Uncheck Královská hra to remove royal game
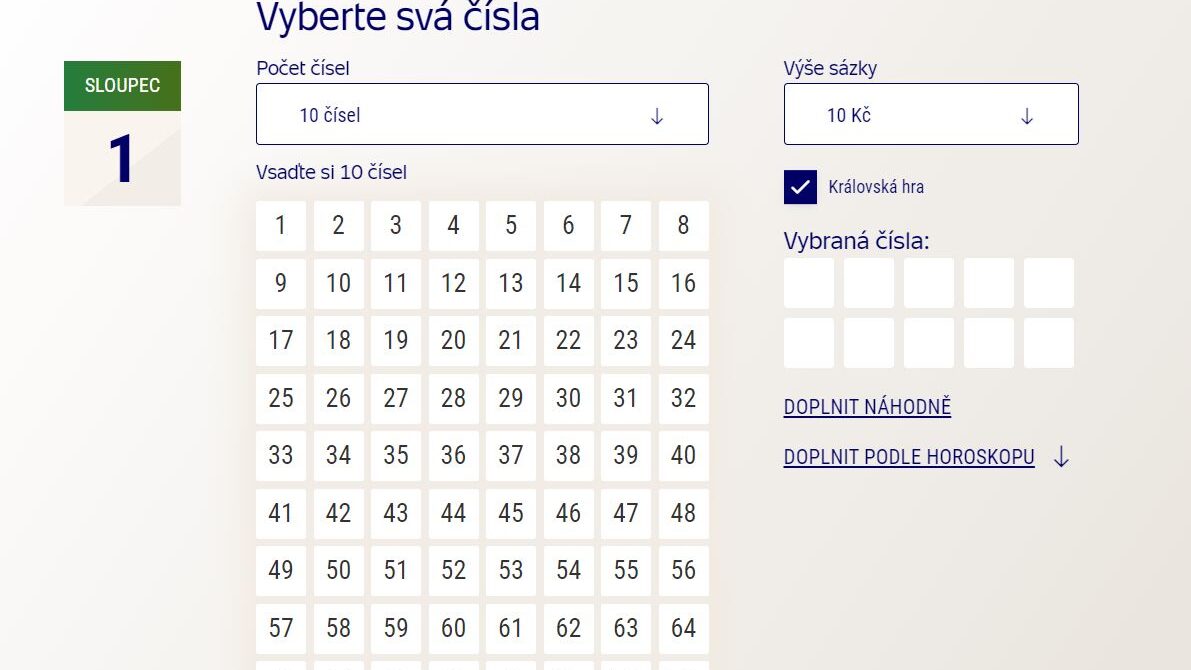The image size is (1191, 670). click(800, 187)
